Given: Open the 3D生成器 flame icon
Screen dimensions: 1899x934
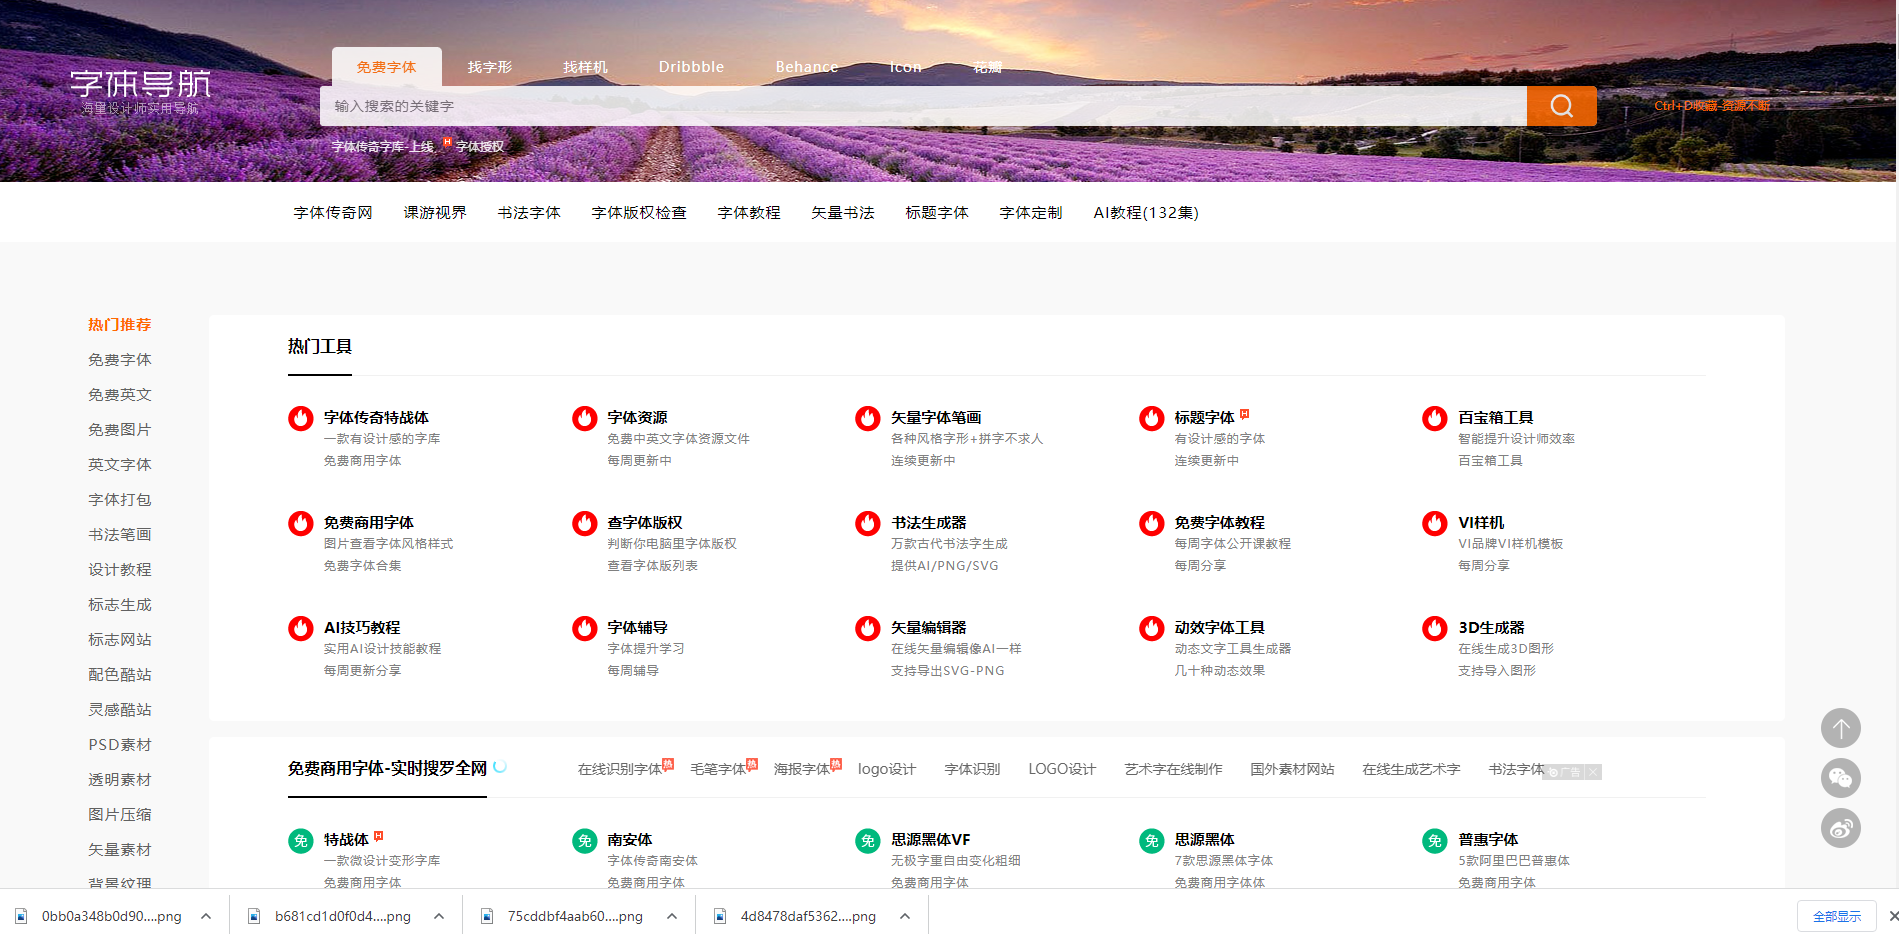Looking at the screenshot, I should [1435, 628].
